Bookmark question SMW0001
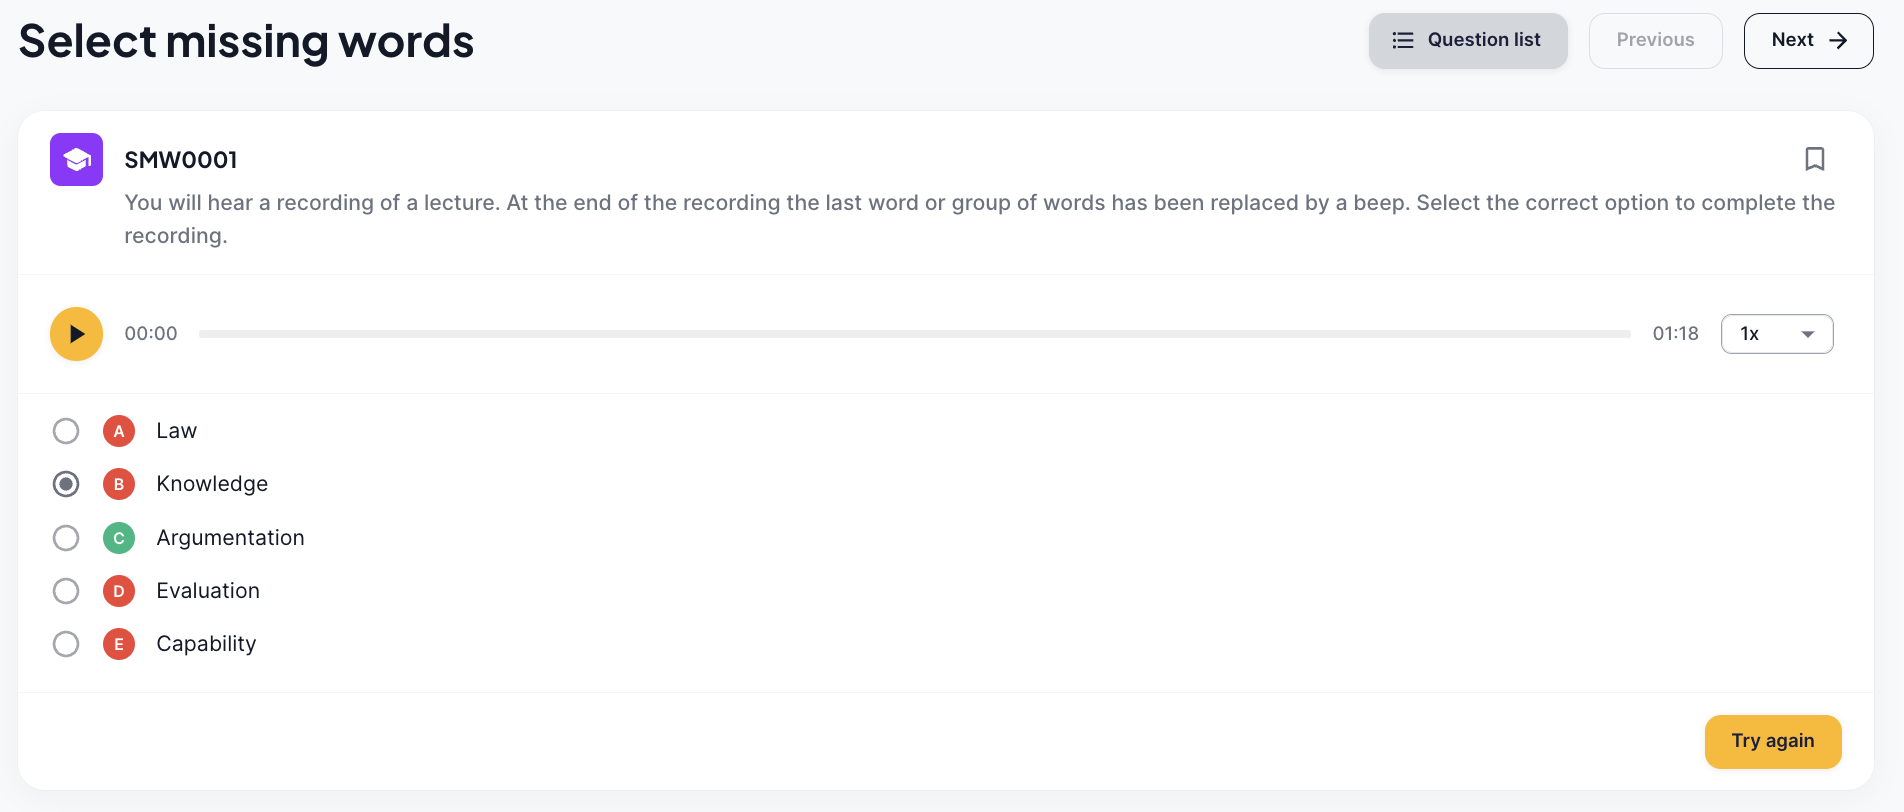 click(x=1814, y=159)
